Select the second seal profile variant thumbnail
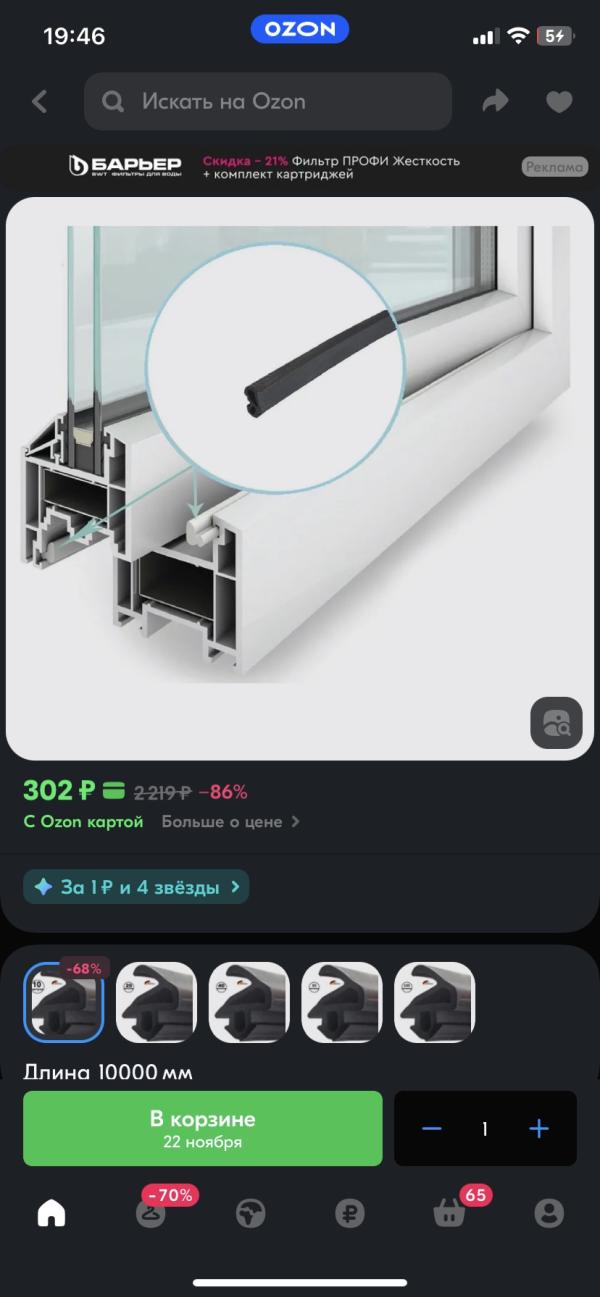 (156, 1003)
